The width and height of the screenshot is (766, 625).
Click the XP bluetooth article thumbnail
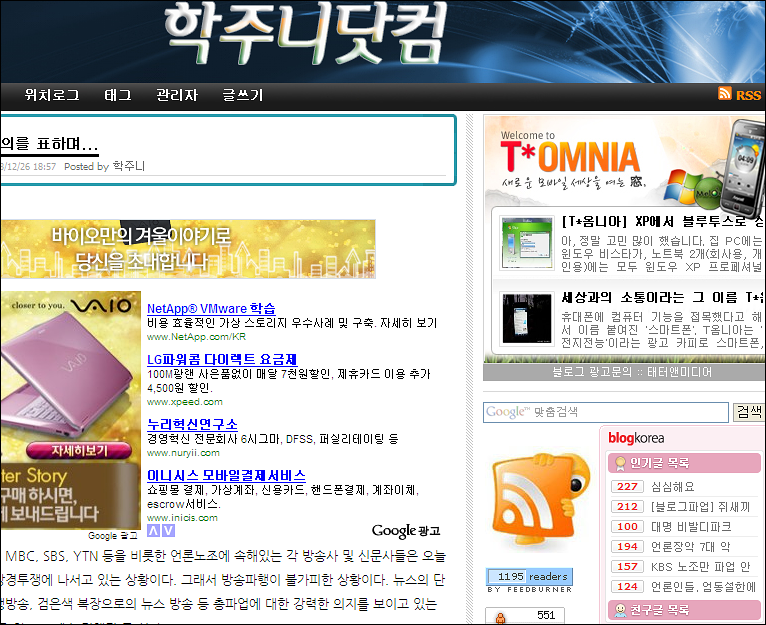527,243
